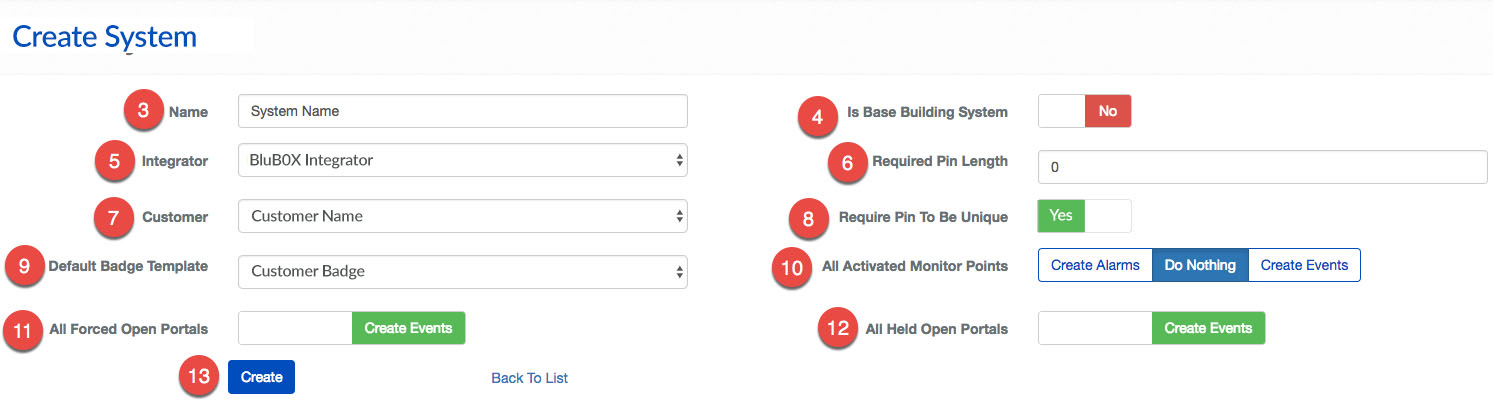Screen dimensions: 1493x414
Task: Toggle the Is Base Building System switch
Action: coord(1084,112)
